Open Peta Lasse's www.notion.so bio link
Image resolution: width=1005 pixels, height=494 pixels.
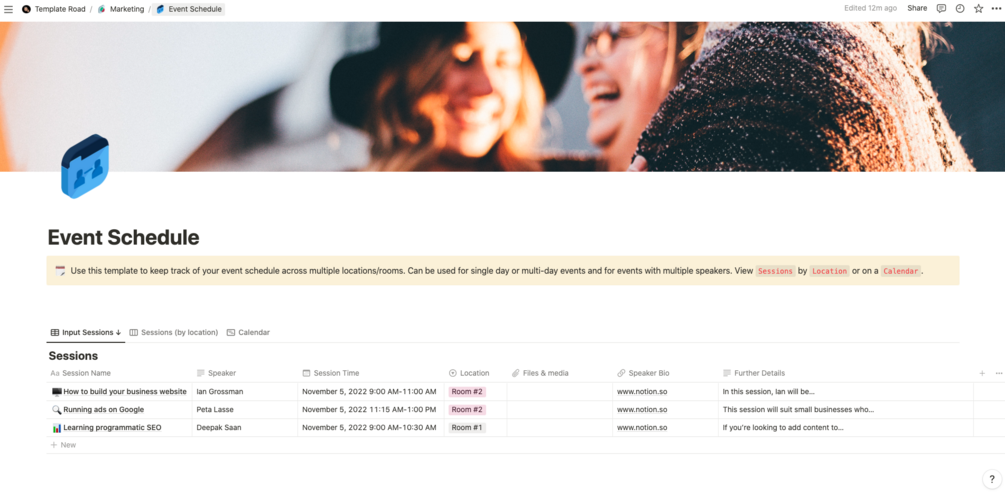pyautogui.click(x=642, y=409)
